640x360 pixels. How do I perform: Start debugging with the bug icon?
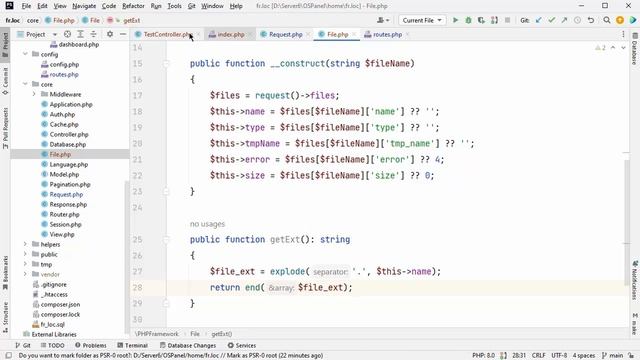[468, 20]
